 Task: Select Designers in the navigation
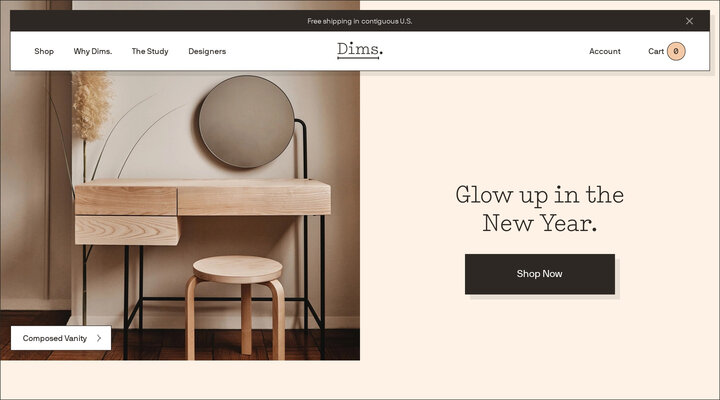(207, 51)
